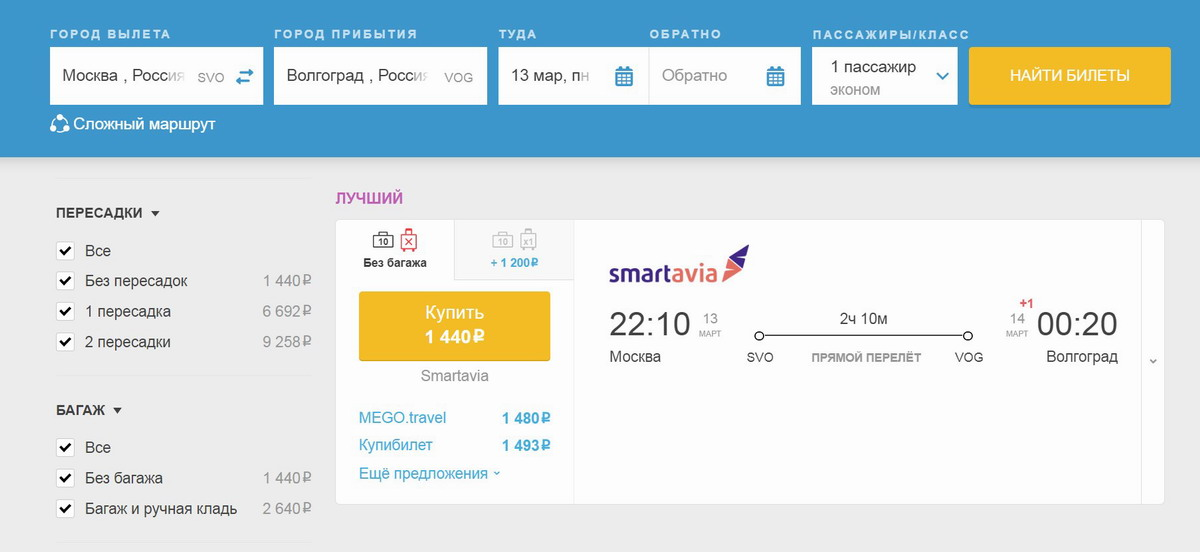Expand flight details chevron at right edge
Screen dimensions: 1200x552
pos(1153,361)
